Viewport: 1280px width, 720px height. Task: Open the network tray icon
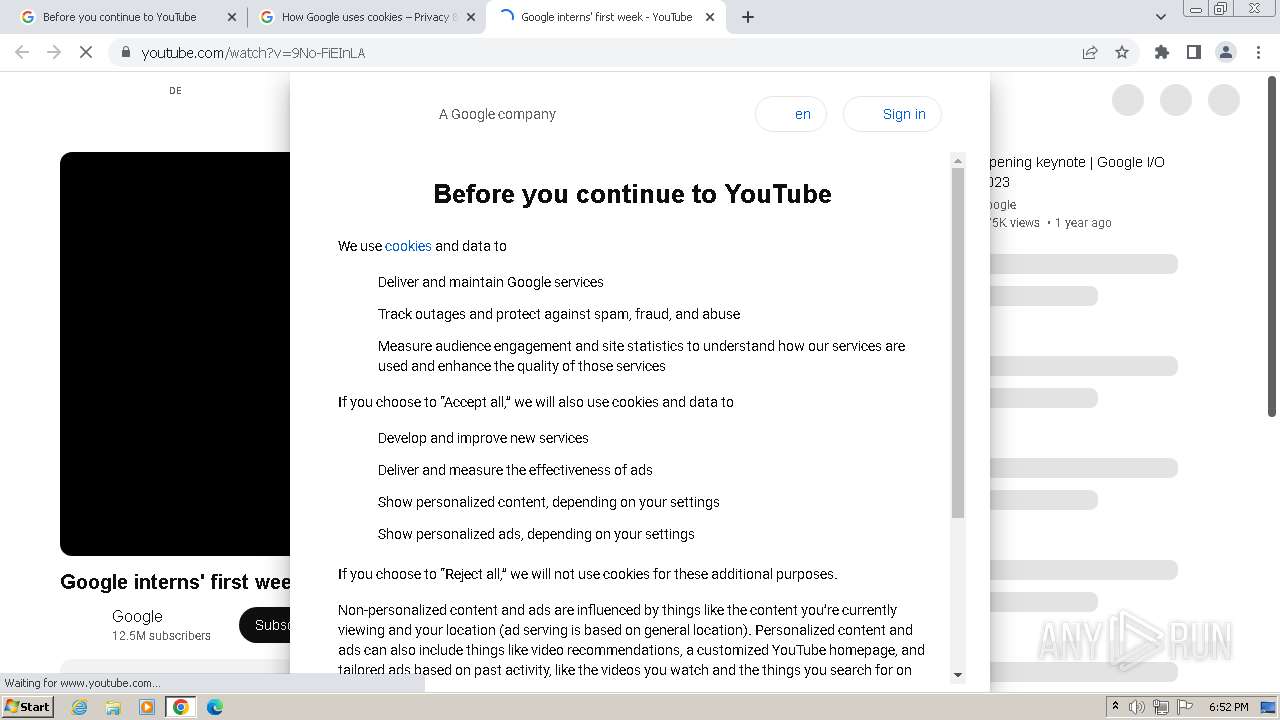coord(1162,707)
